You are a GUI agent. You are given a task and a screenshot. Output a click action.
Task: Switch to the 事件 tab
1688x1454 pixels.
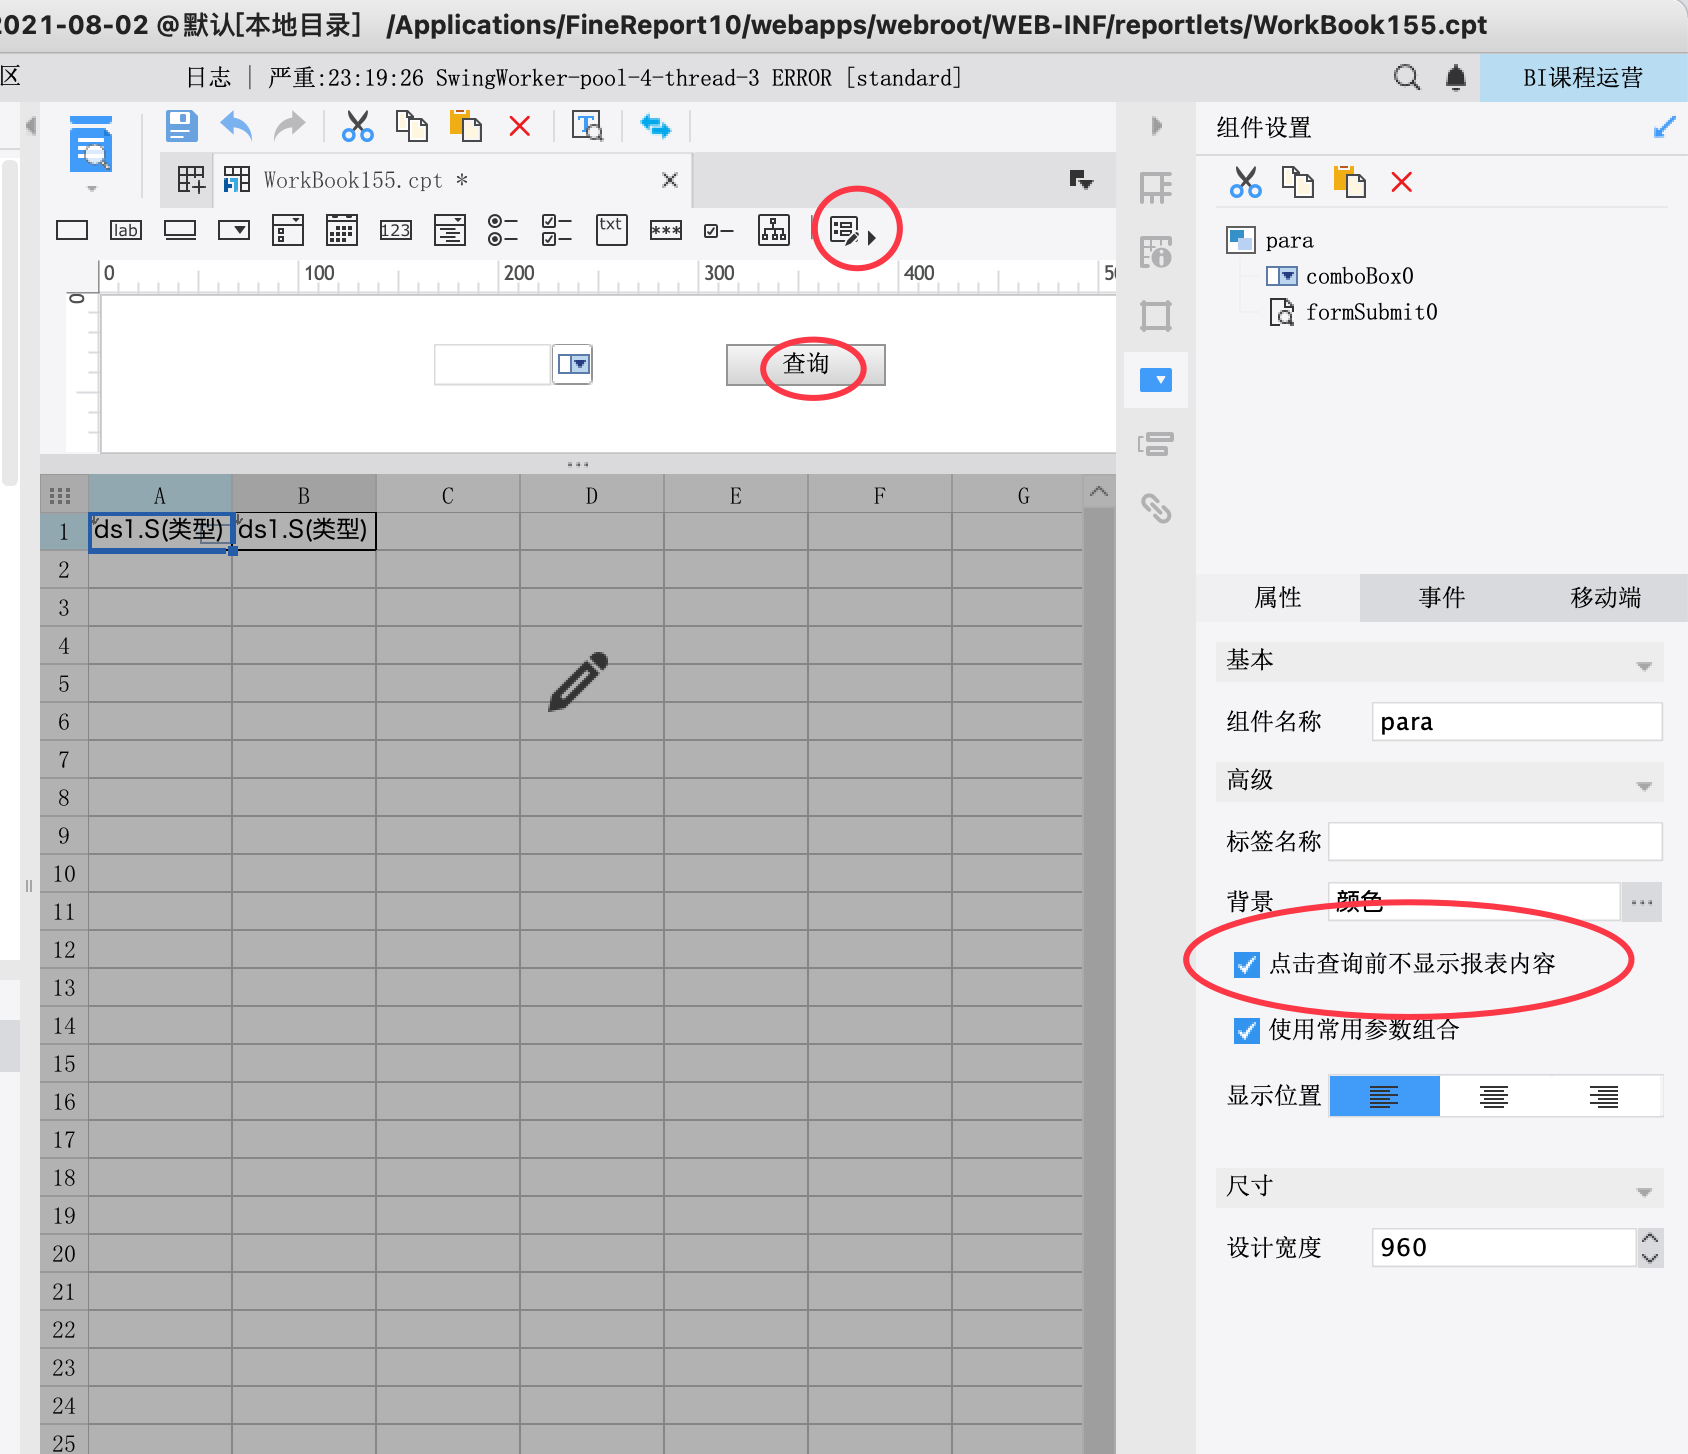[1442, 598]
